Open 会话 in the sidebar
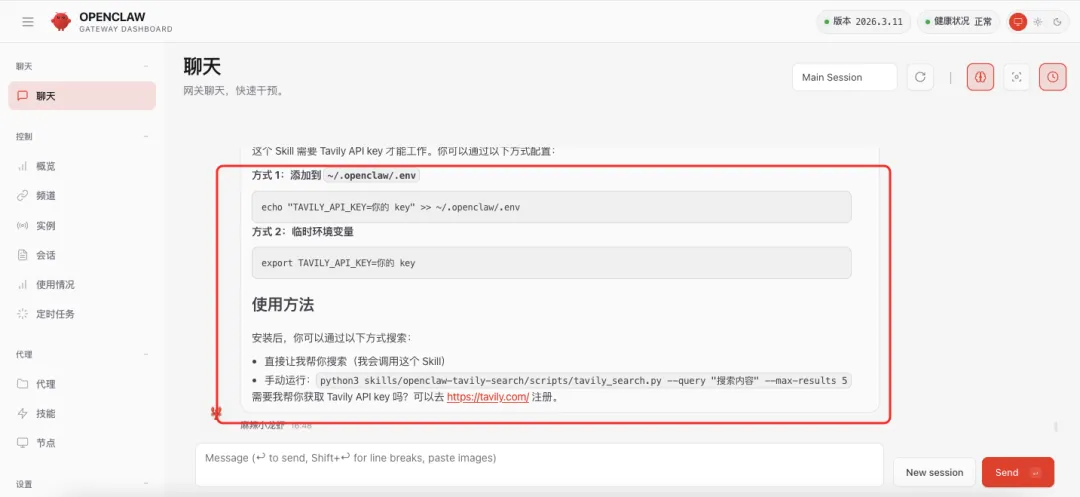1080x497 pixels. point(82,255)
